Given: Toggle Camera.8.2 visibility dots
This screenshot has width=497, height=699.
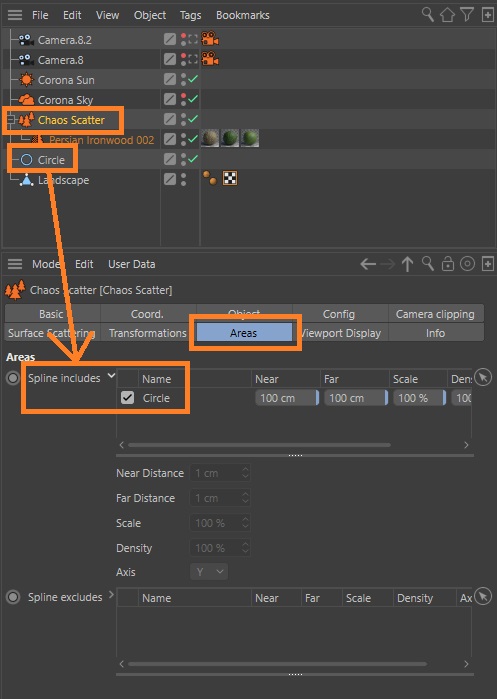Looking at the screenshot, I should 183,40.
